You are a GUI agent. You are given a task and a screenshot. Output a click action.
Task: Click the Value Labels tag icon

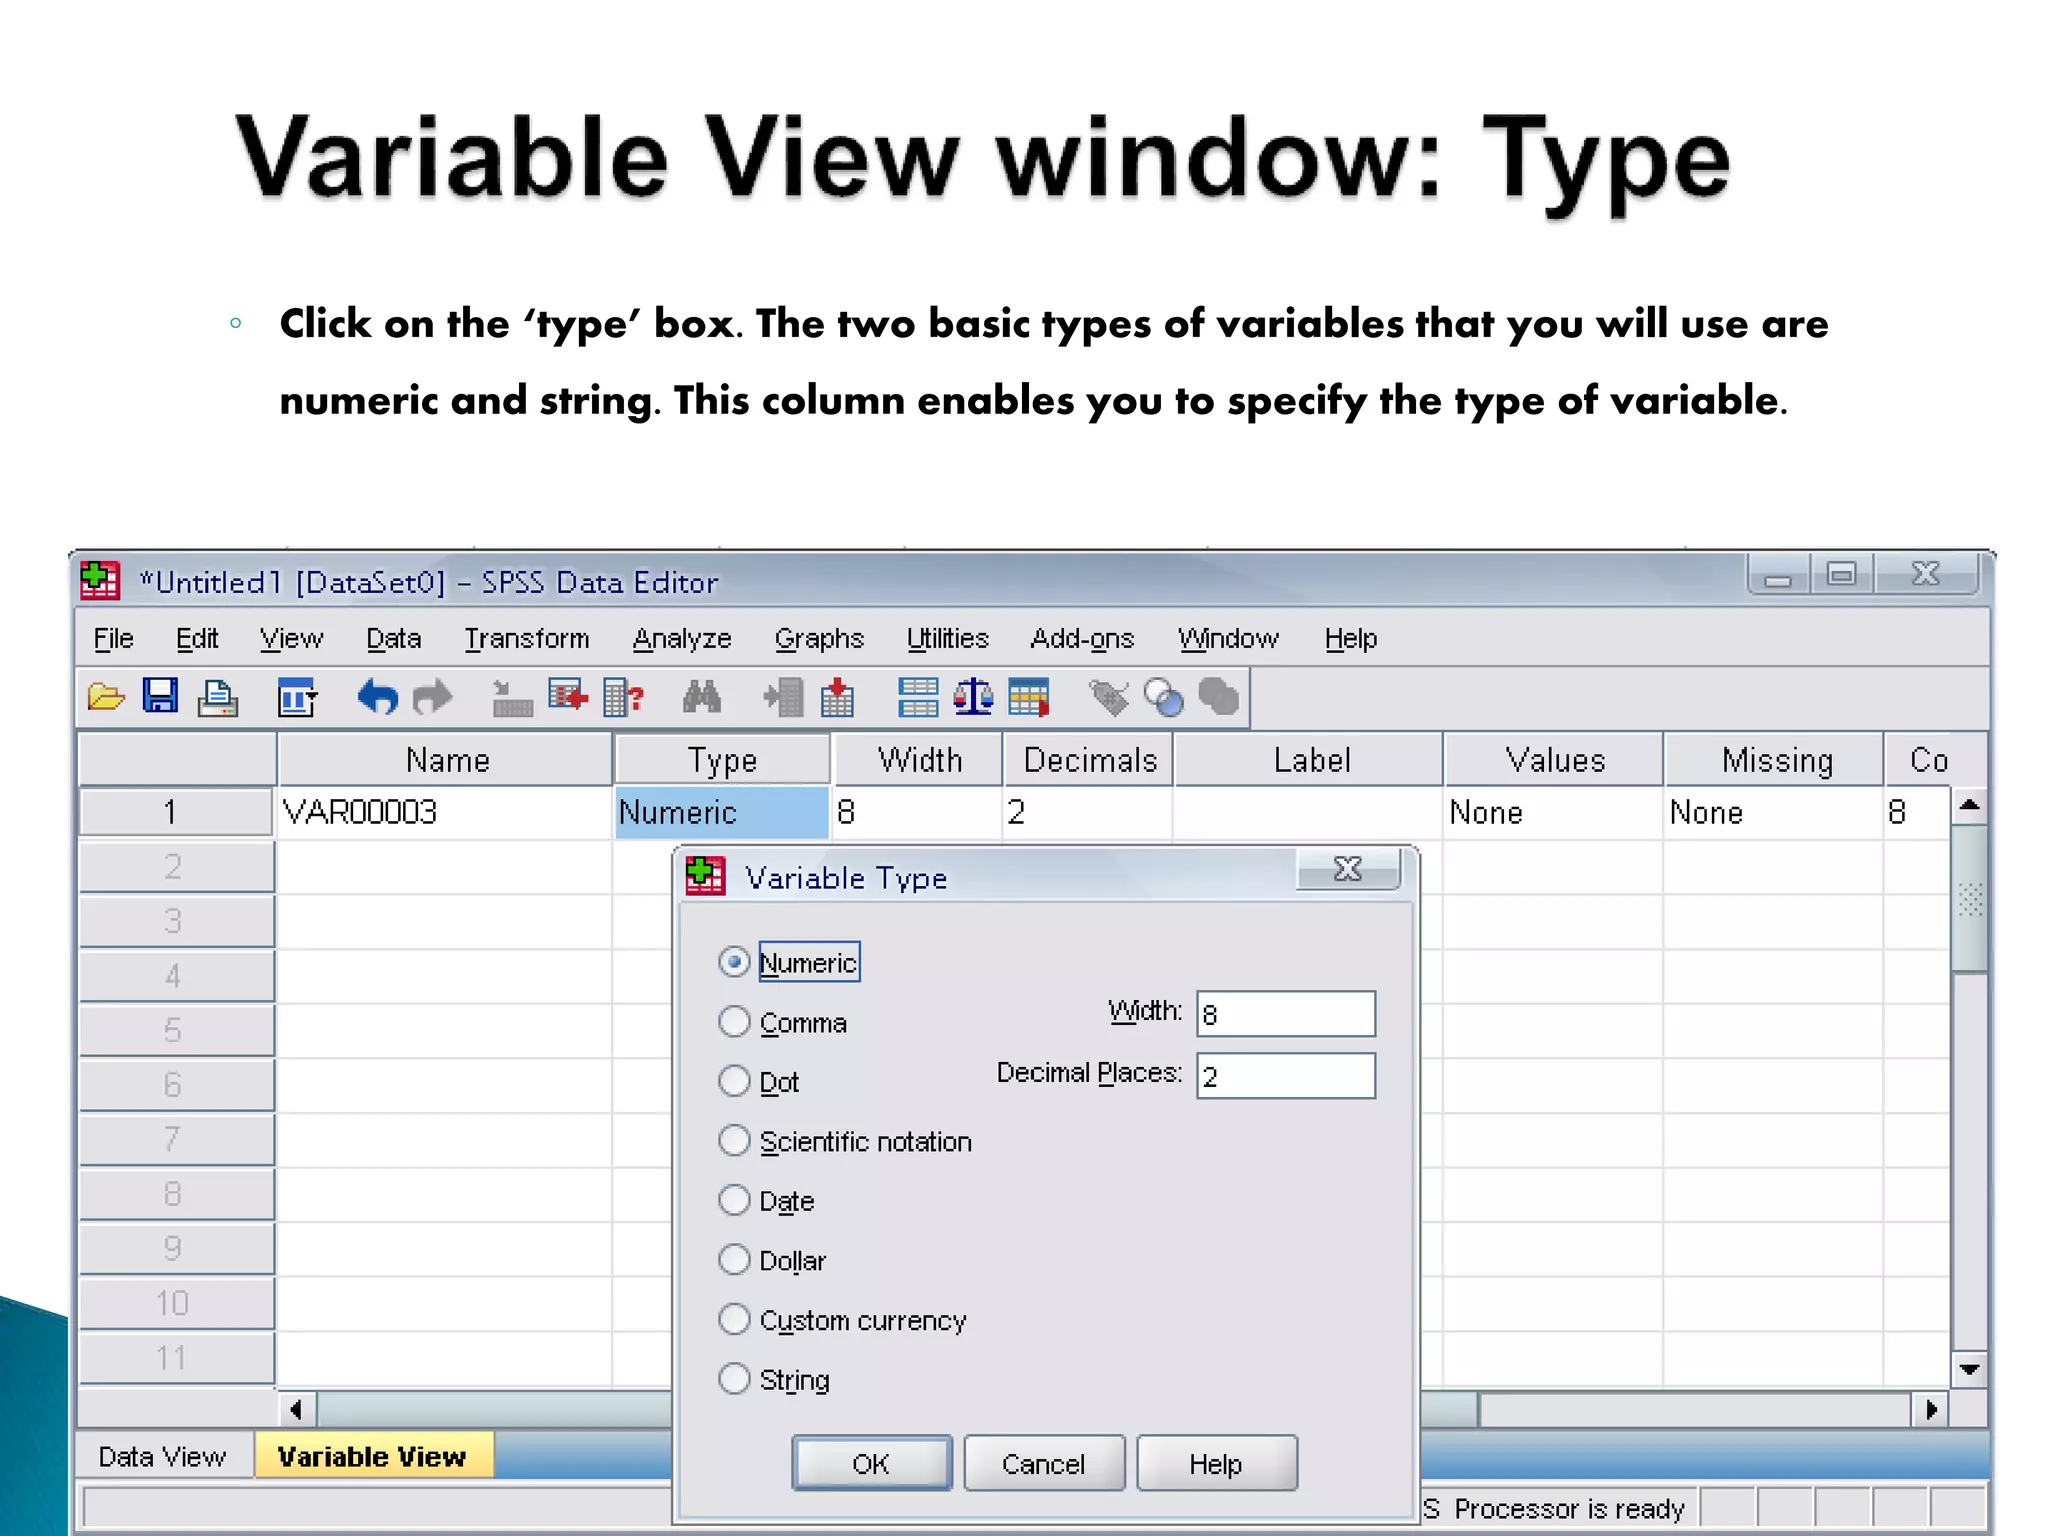[x=1108, y=697]
